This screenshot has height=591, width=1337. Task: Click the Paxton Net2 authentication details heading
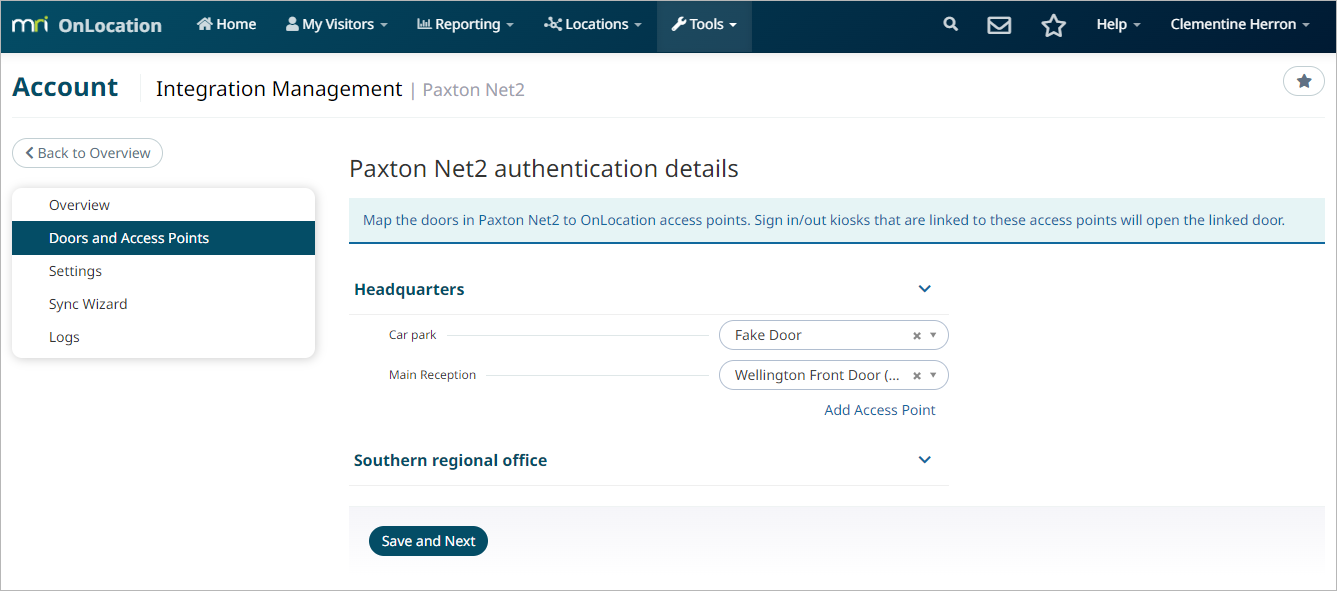point(544,168)
